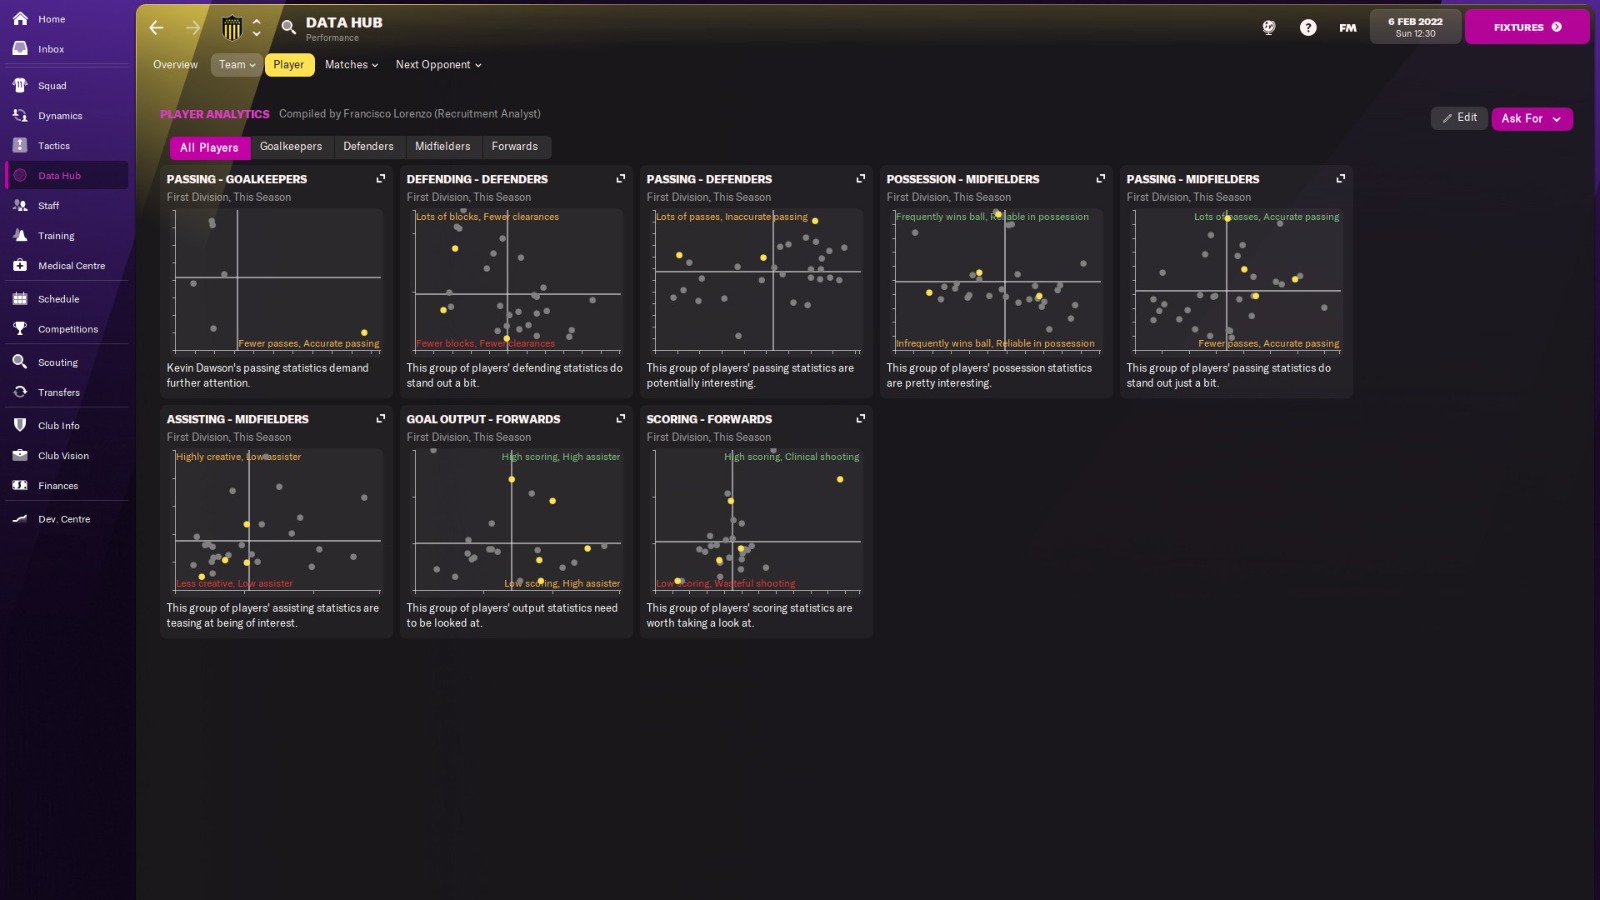The height and width of the screenshot is (900, 1600).
Task: Select the Midfielders filter tab
Action: [443, 146]
